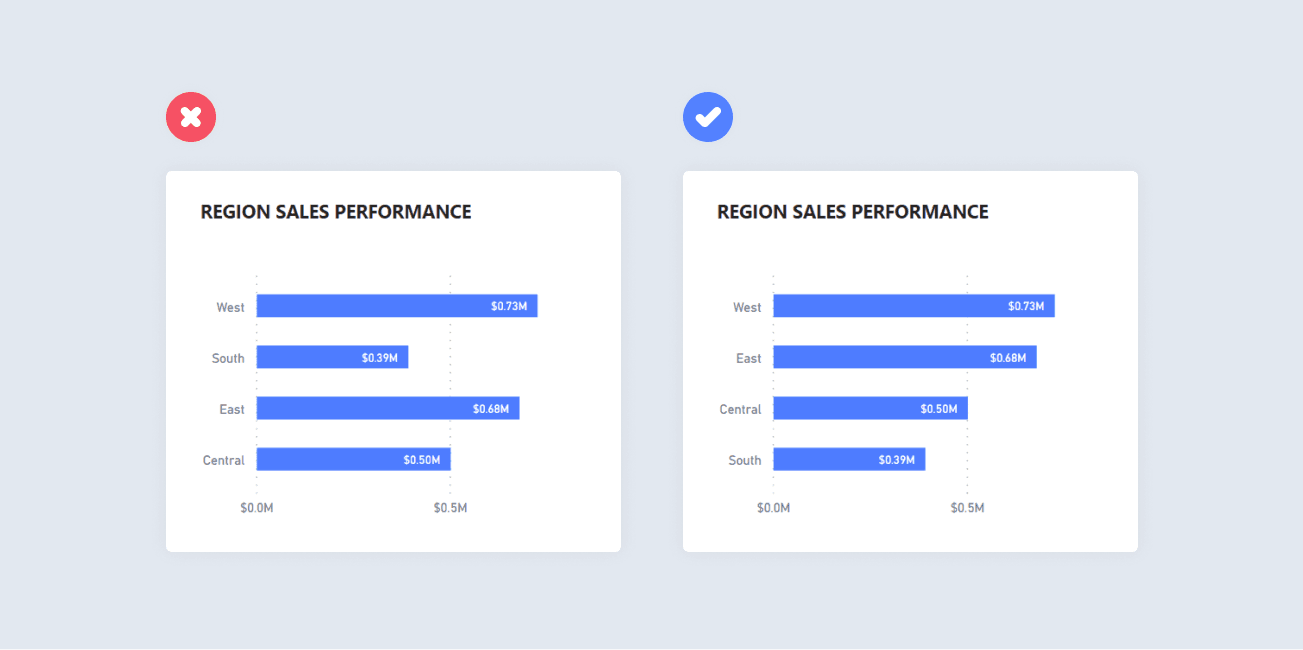Click the $0.0M axis tick in the sorted chart
Image resolution: width=1303 pixels, height=650 pixels.
click(x=774, y=508)
